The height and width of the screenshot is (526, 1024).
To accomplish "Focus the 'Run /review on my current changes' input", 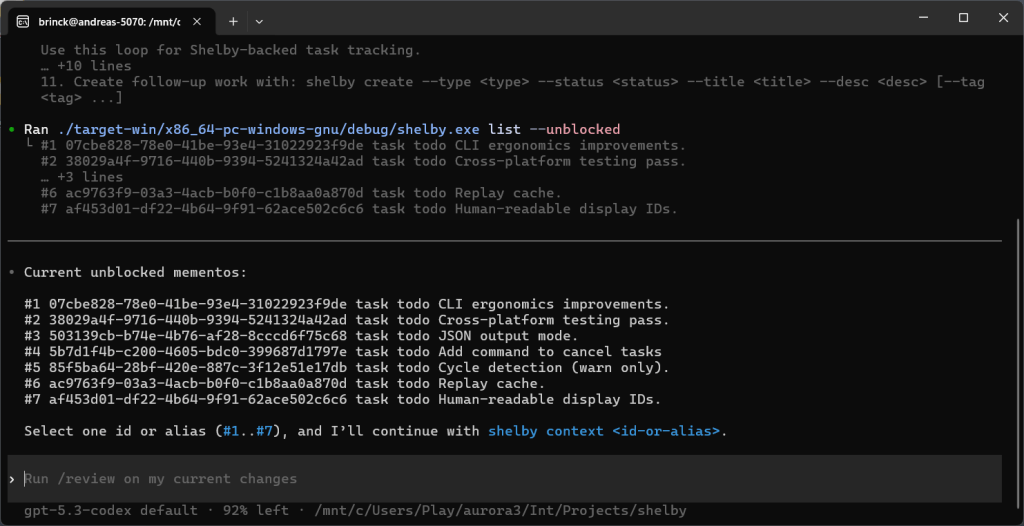I will [x=500, y=479].
